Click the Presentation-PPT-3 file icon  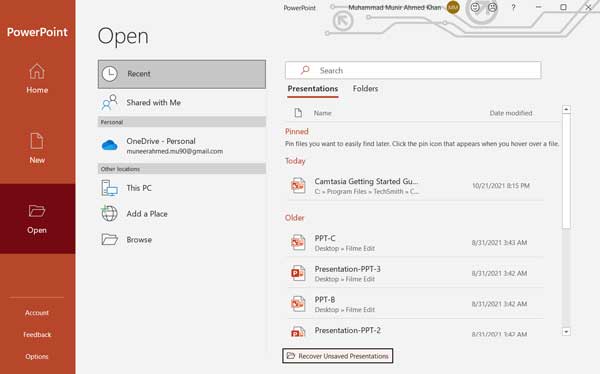click(x=298, y=273)
